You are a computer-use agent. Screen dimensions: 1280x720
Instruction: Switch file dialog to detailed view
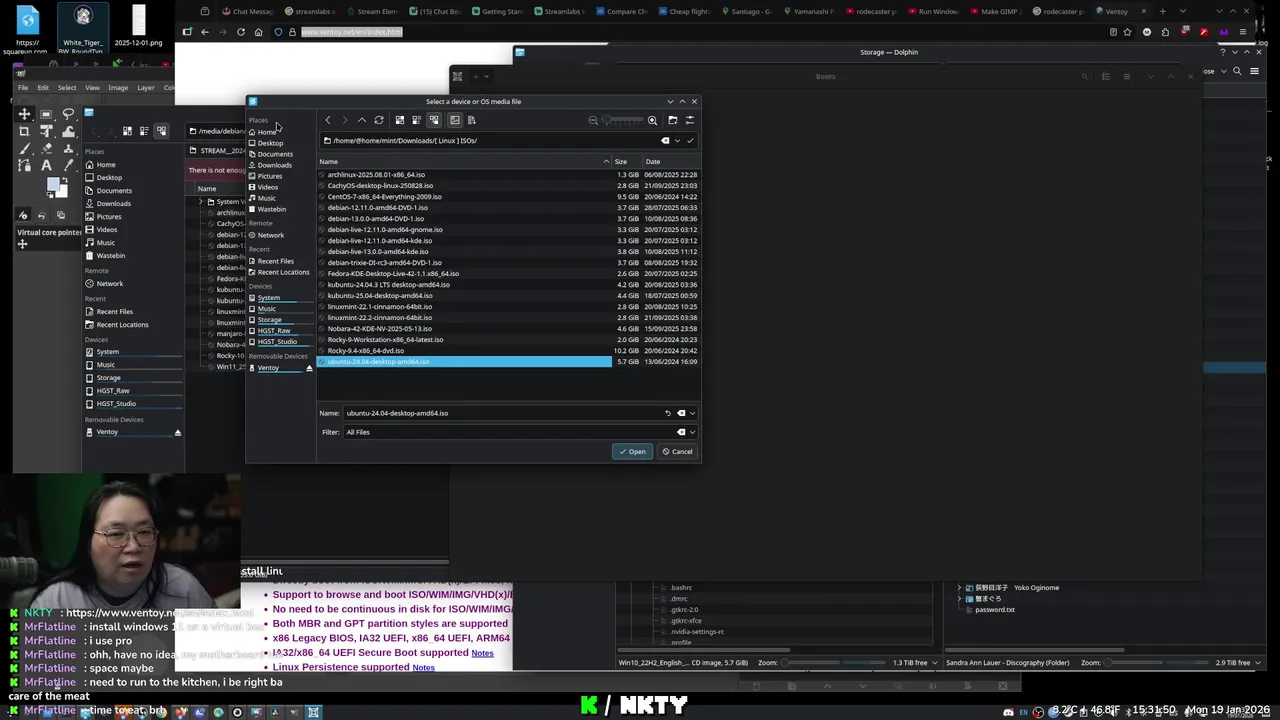(434, 120)
